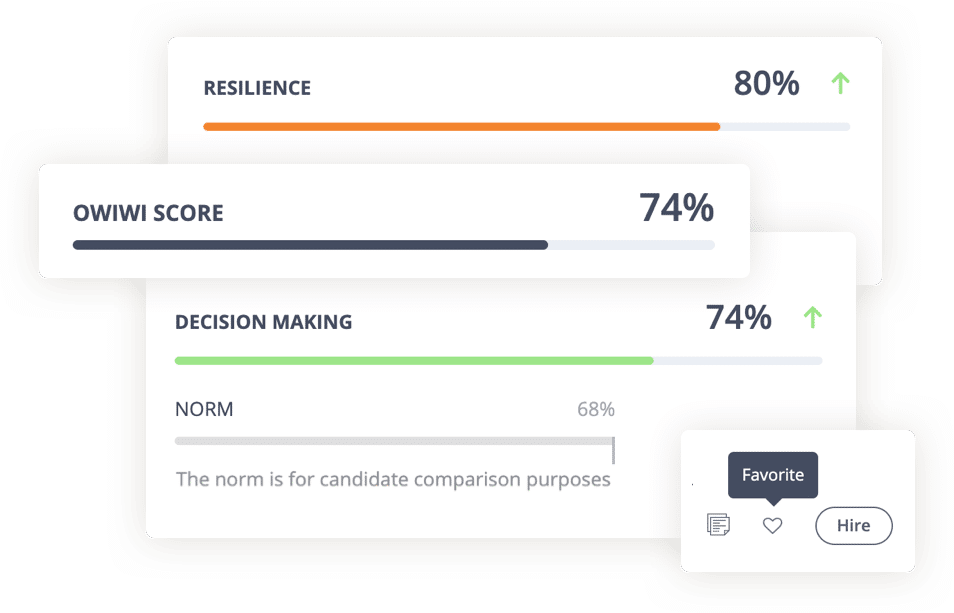
Task: Click the green up arrow beside Decision Making
Action: click(x=813, y=318)
